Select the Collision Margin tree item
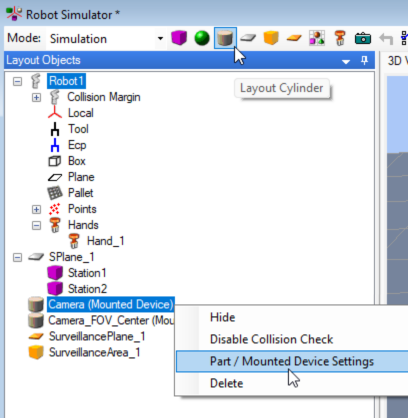The width and height of the screenshot is (408, 418). [104, 97]
